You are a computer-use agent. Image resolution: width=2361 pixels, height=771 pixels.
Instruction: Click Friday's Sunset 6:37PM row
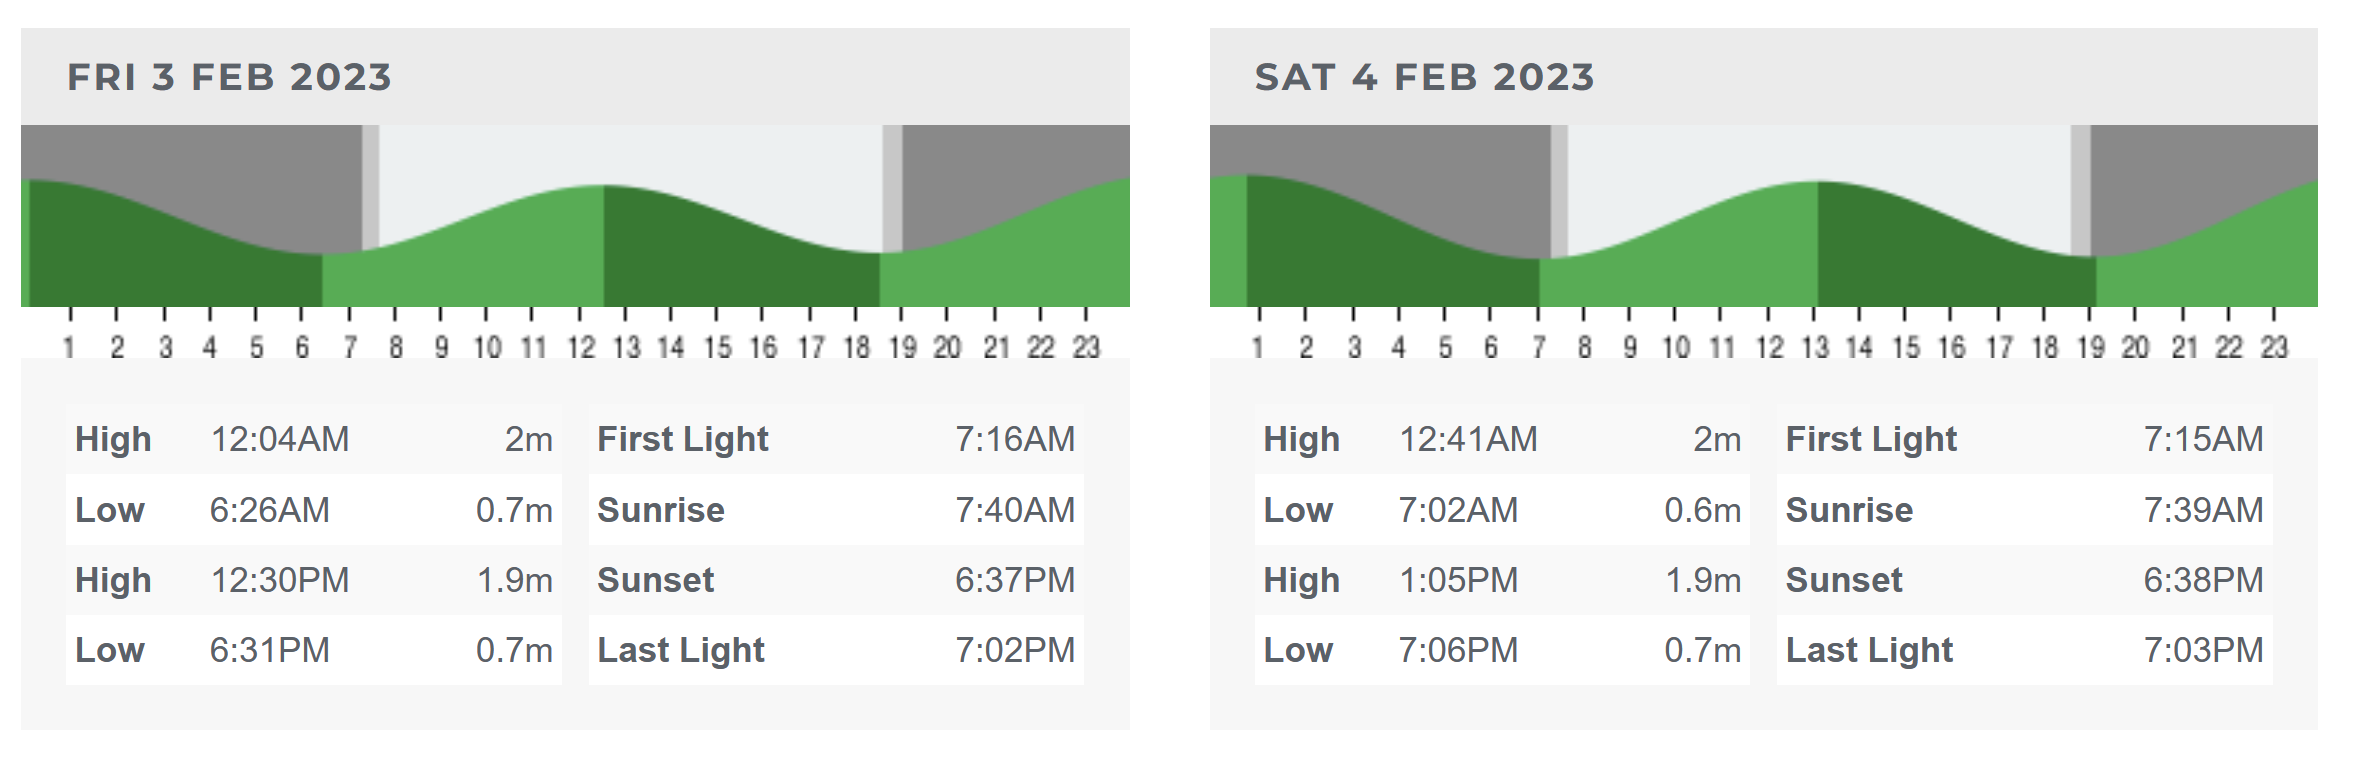835,580
